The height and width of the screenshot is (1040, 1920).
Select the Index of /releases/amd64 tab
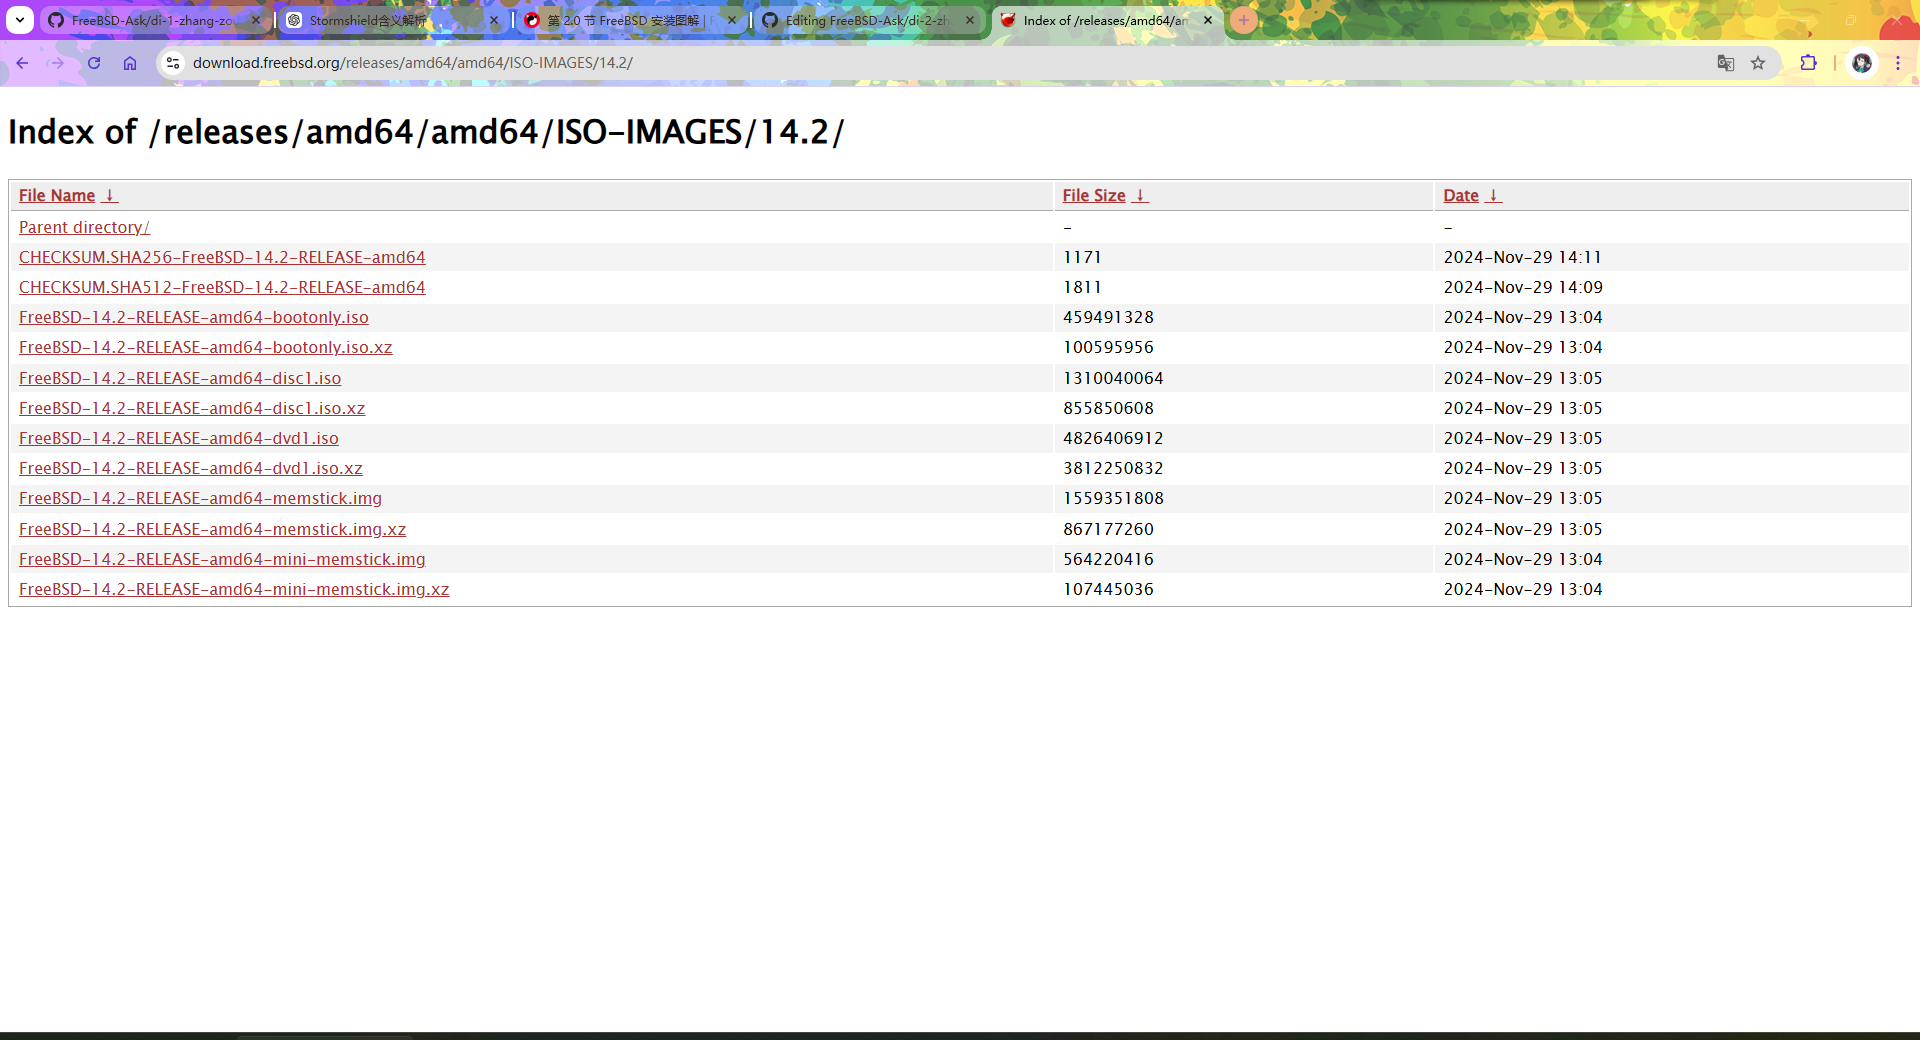pyautogui.click(x=1106, y=20)
